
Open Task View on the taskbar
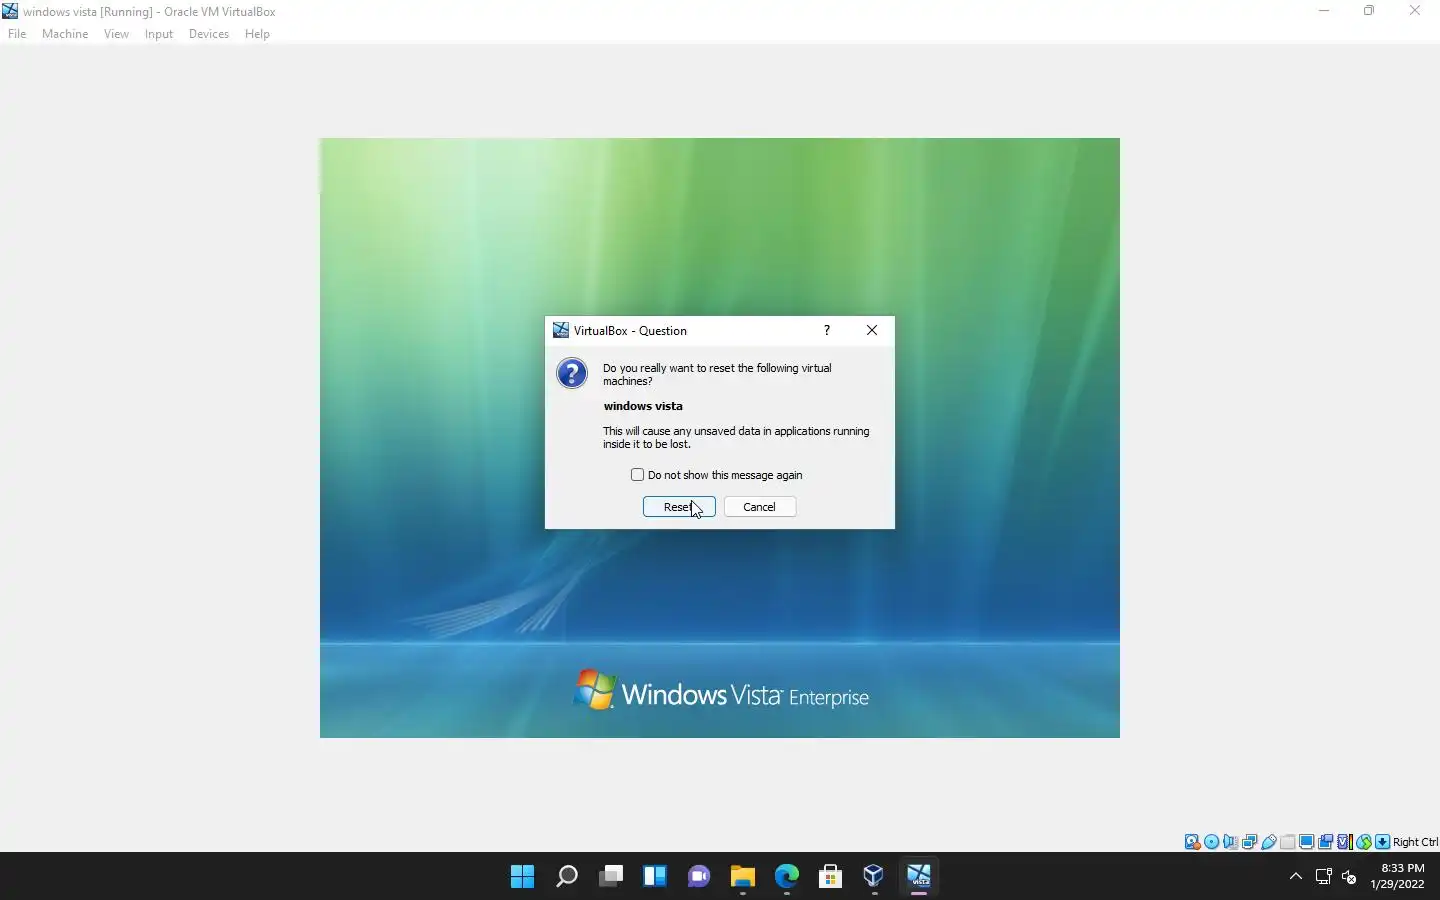pyautogui.click(x=610, y=877)
